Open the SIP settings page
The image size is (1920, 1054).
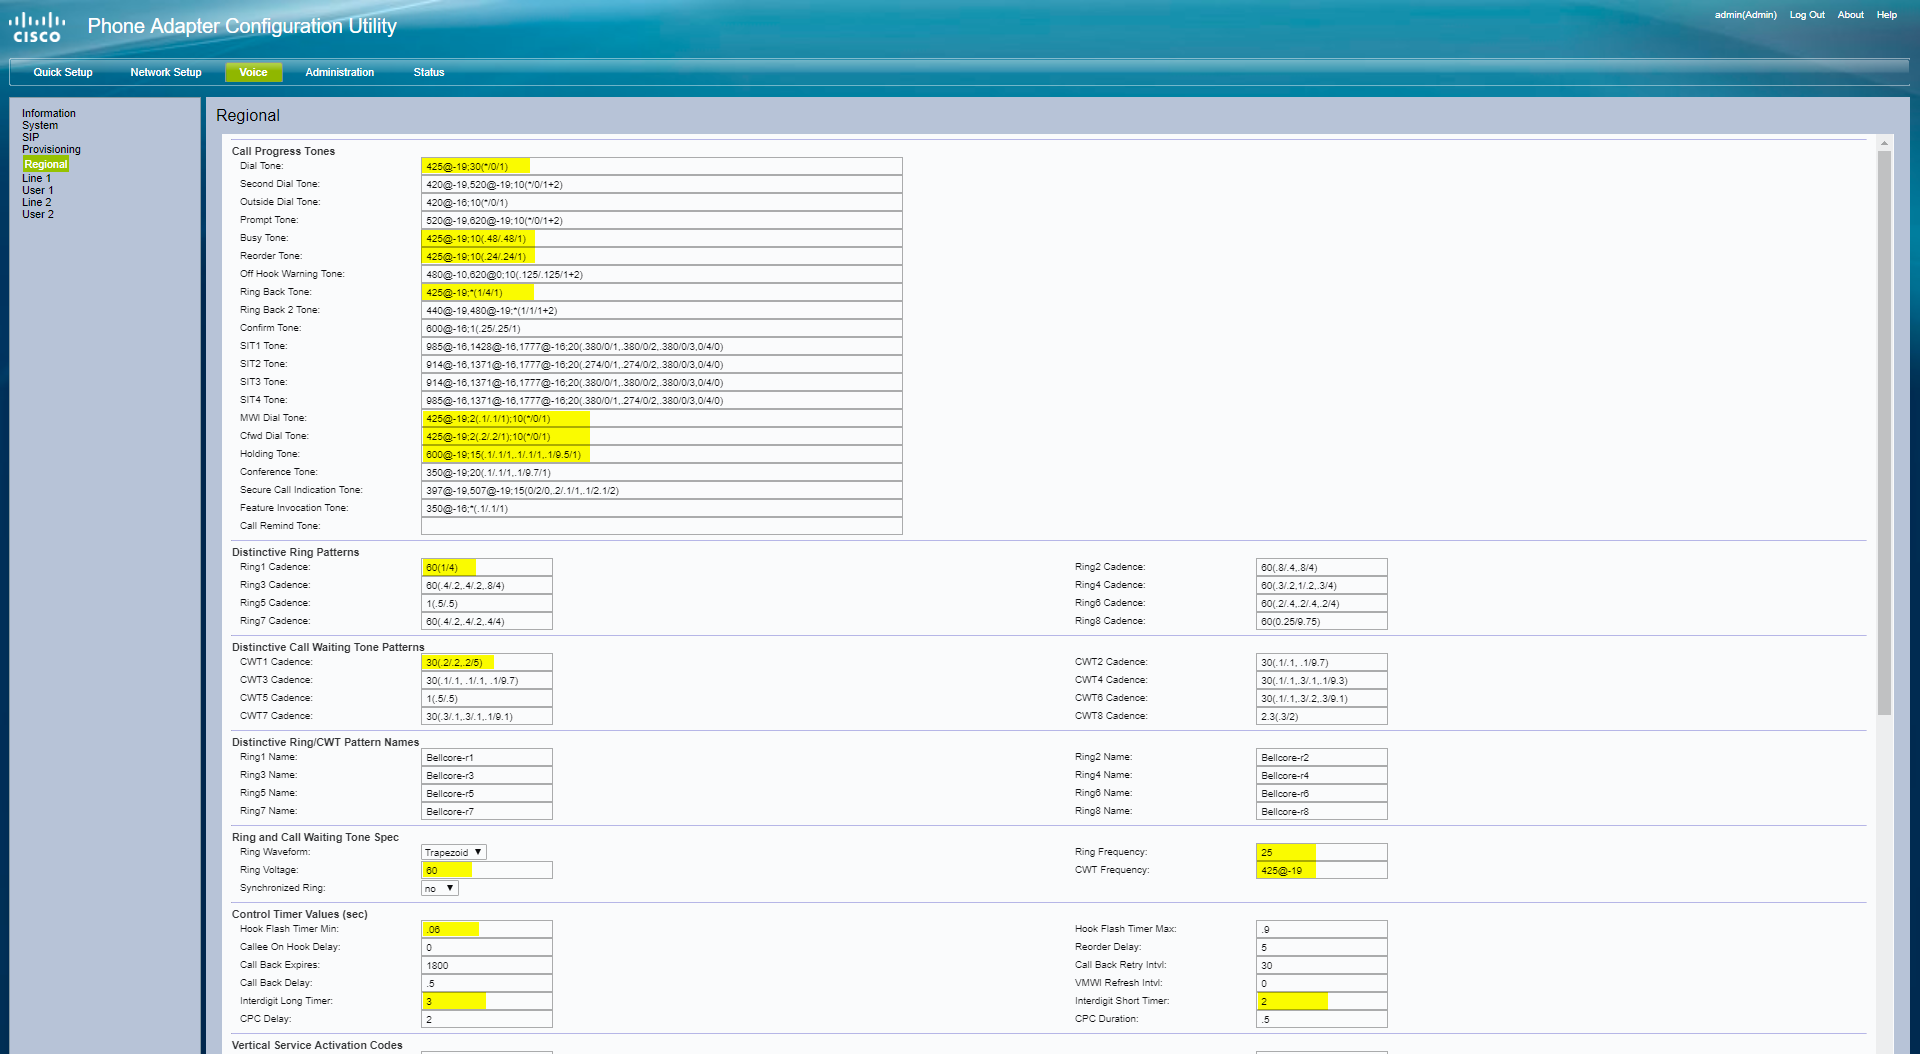click(30, 137)
